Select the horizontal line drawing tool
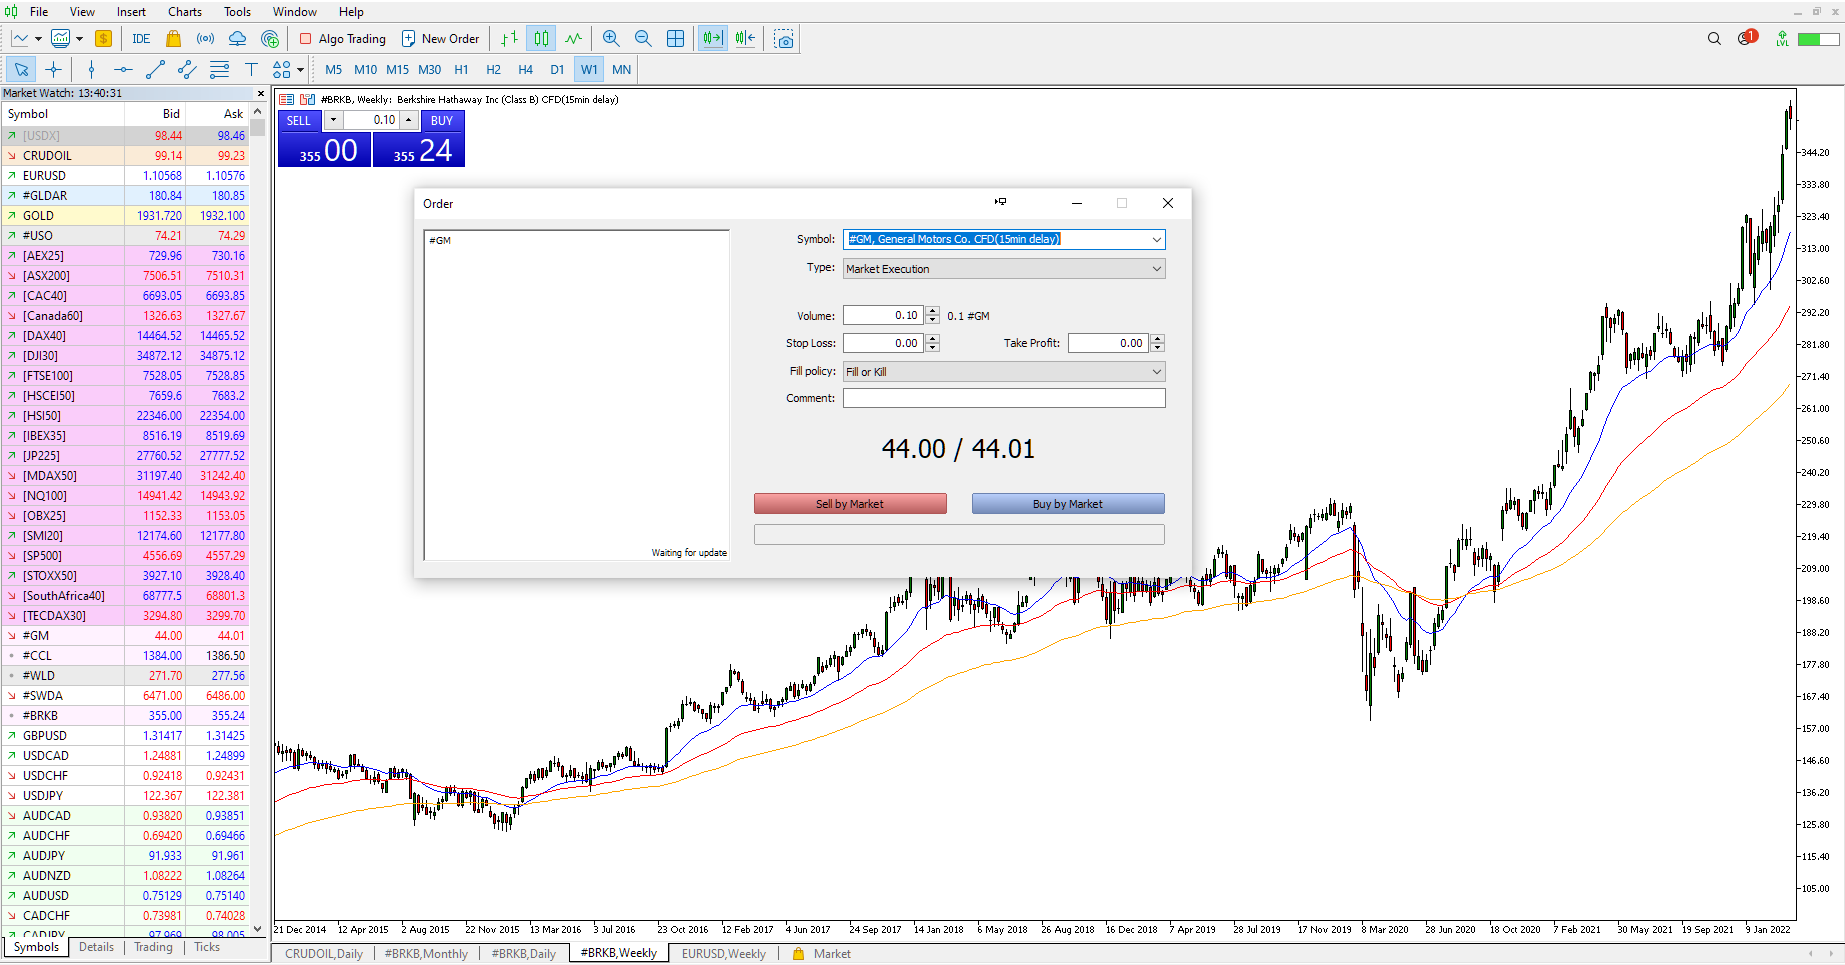This screenshot has height=965, width=1845. (123, 69)
